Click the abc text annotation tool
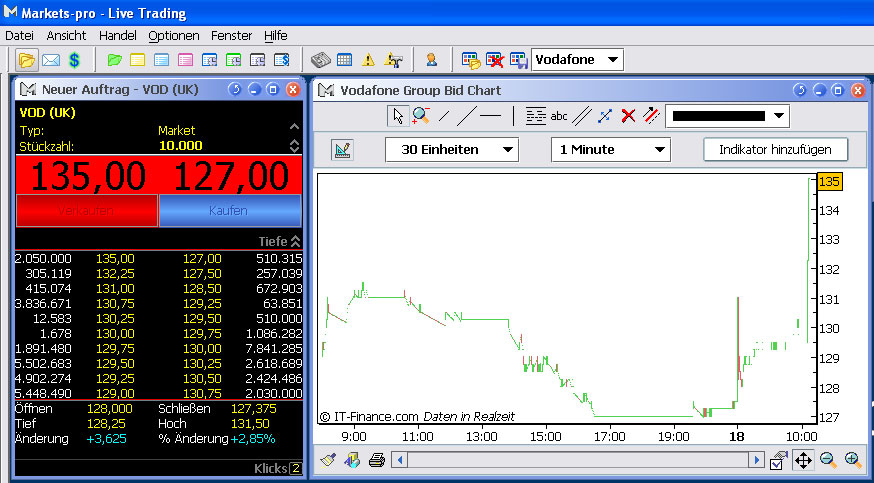874x483 pixels. pos(559,116)
